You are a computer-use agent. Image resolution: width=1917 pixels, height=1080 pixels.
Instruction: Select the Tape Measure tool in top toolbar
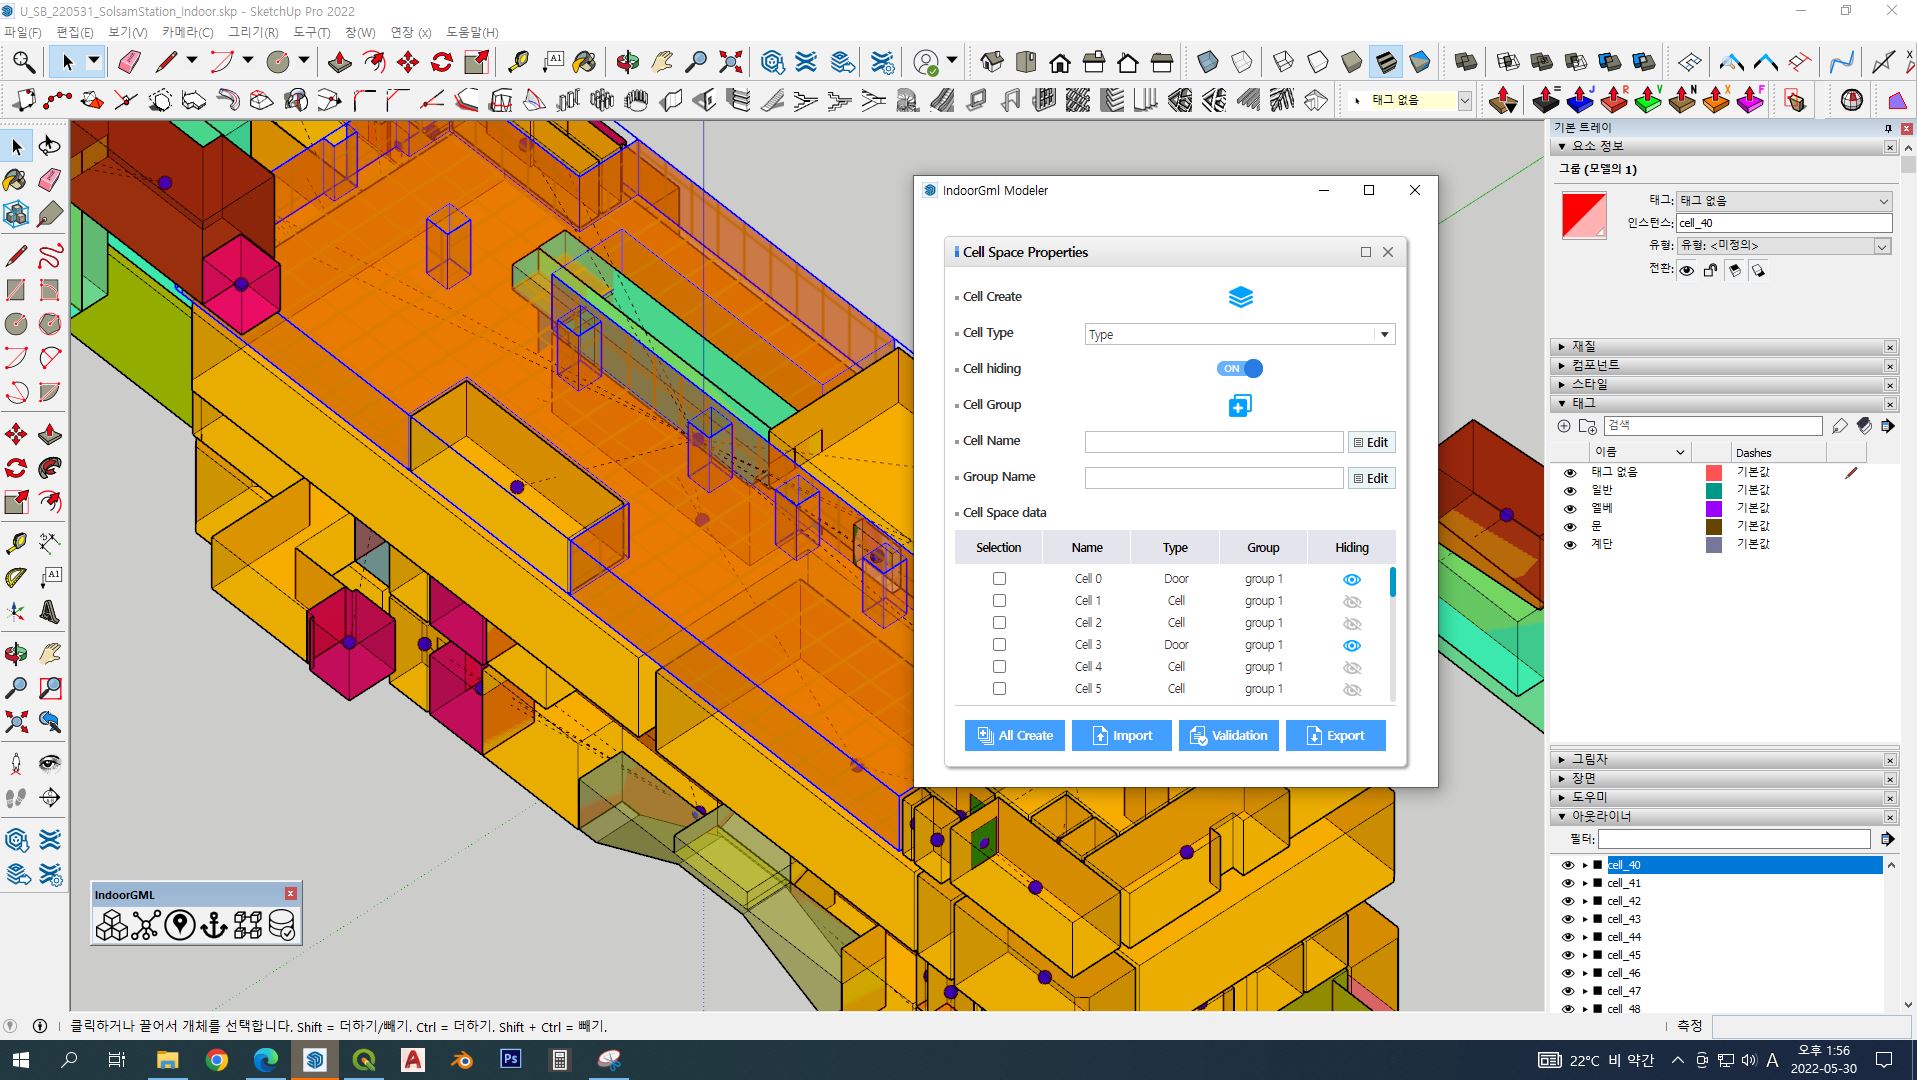[x=518, y=63]
